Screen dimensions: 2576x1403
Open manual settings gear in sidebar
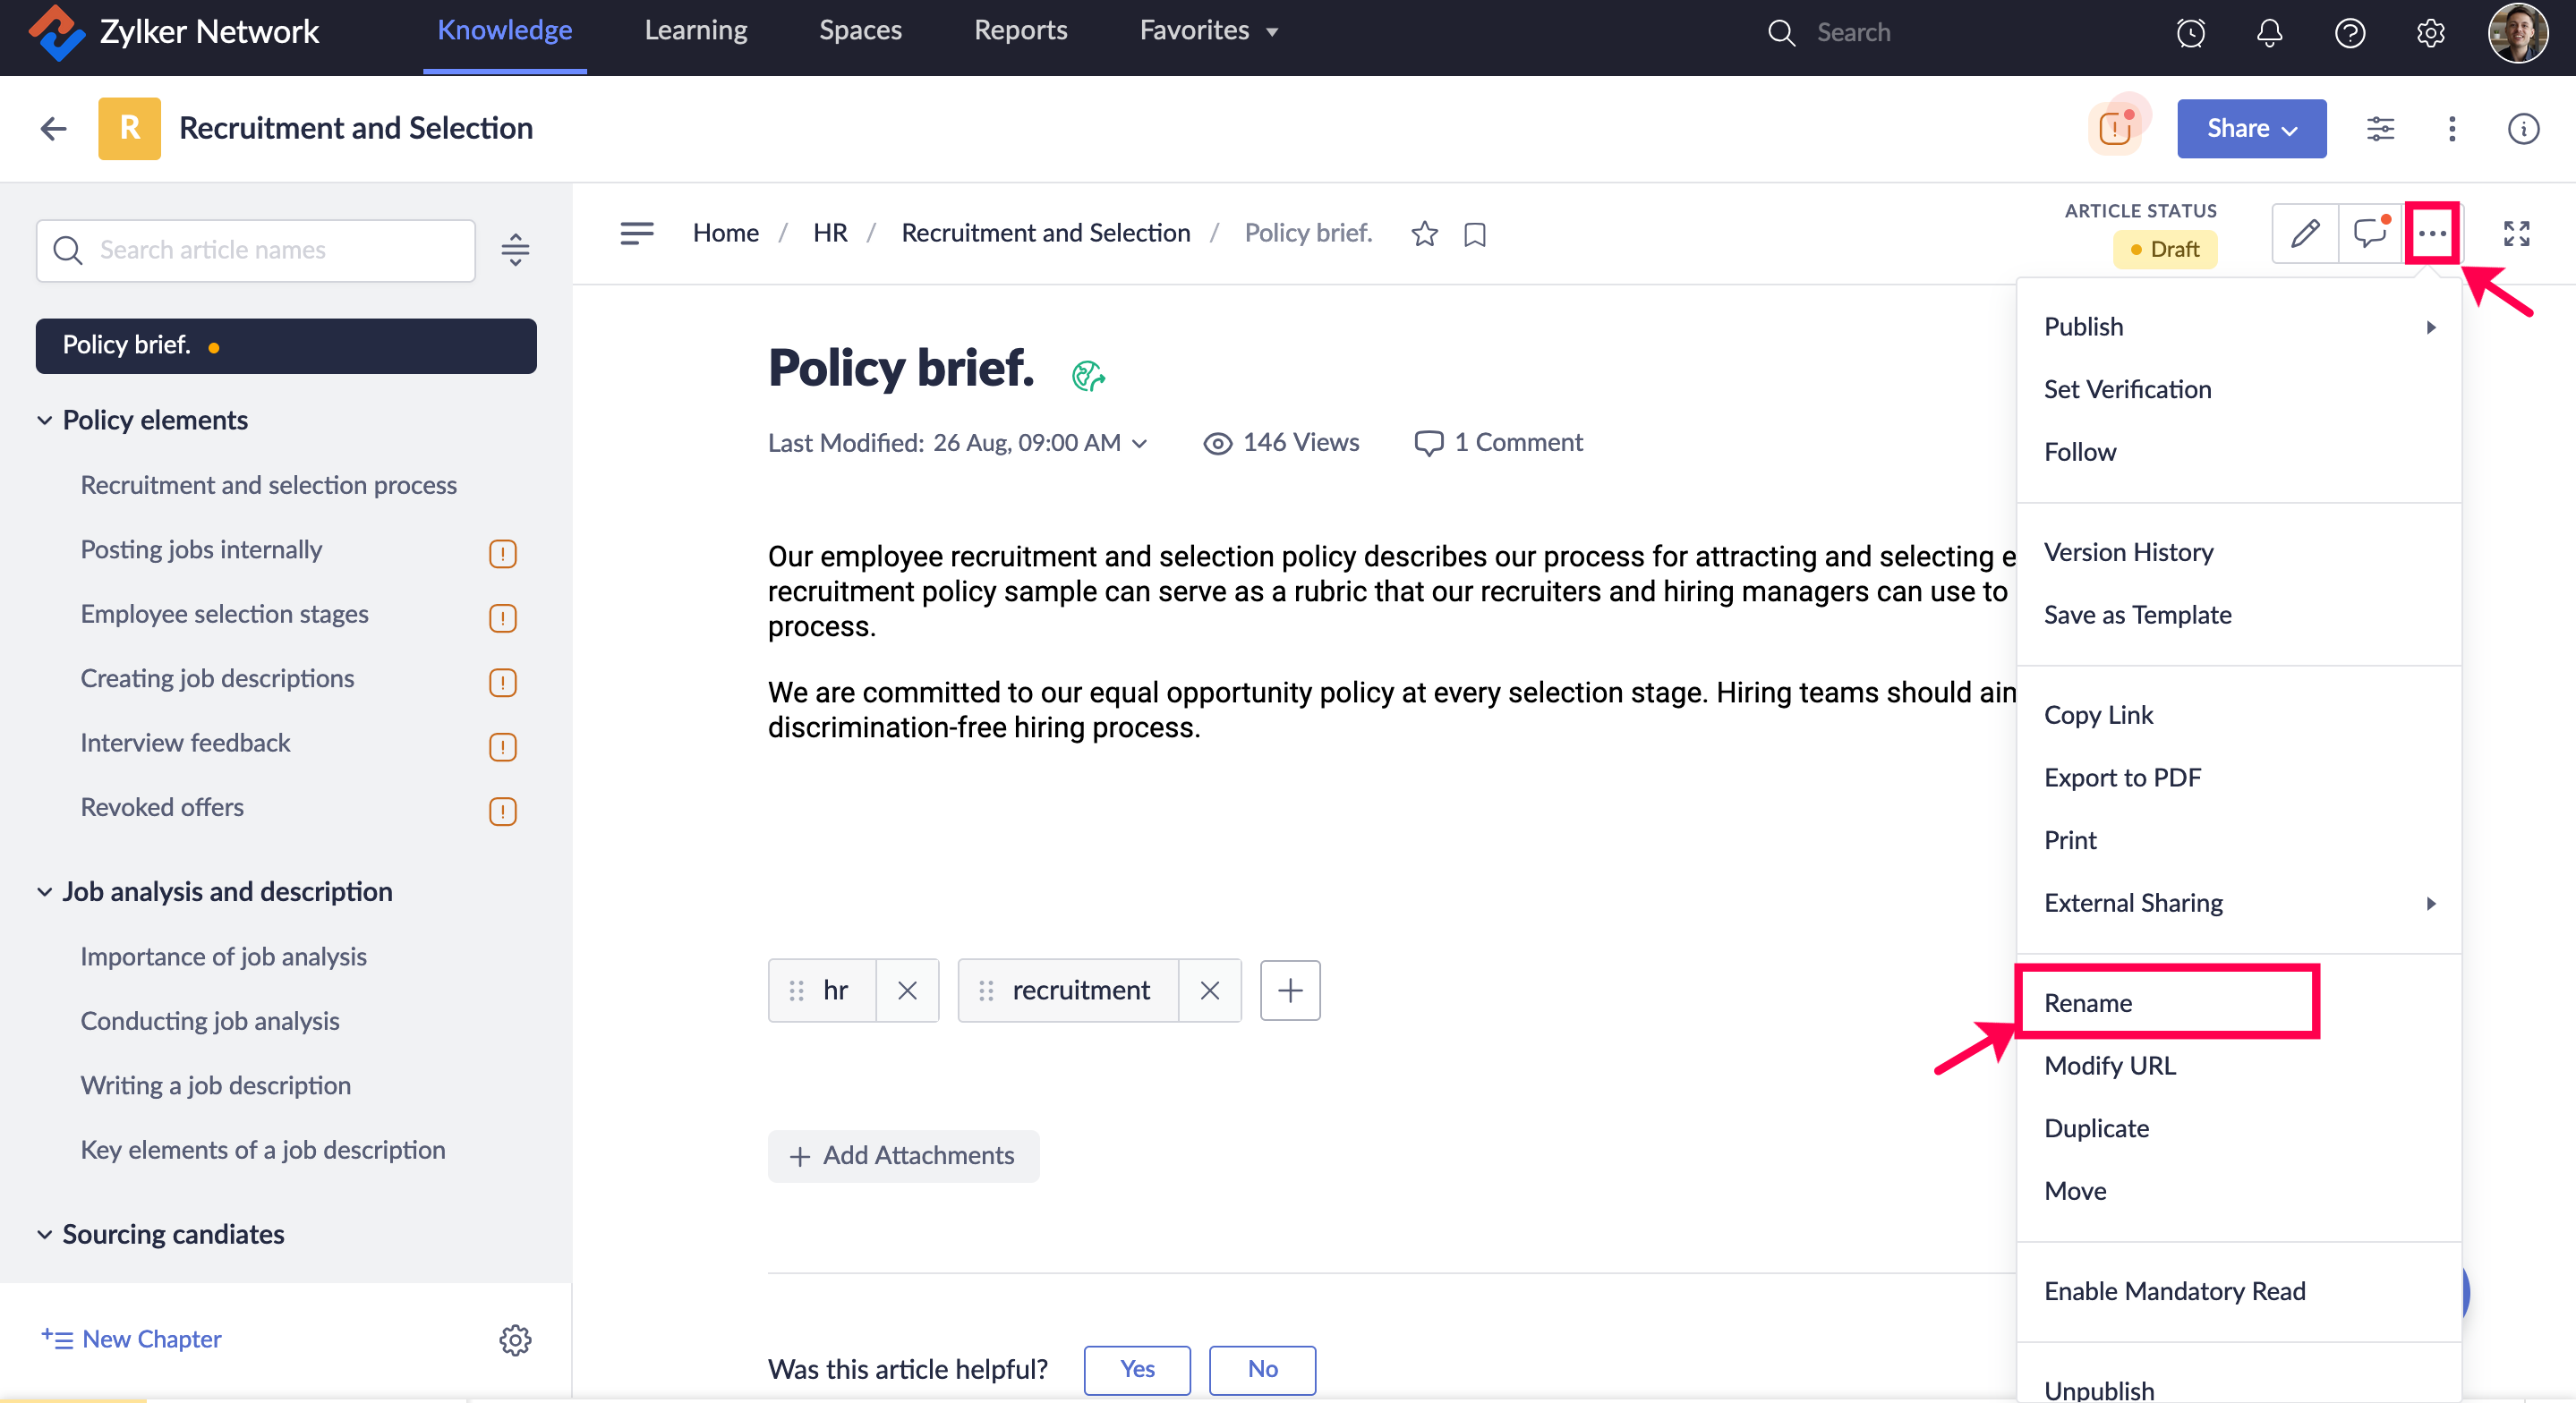(515, 1339)
